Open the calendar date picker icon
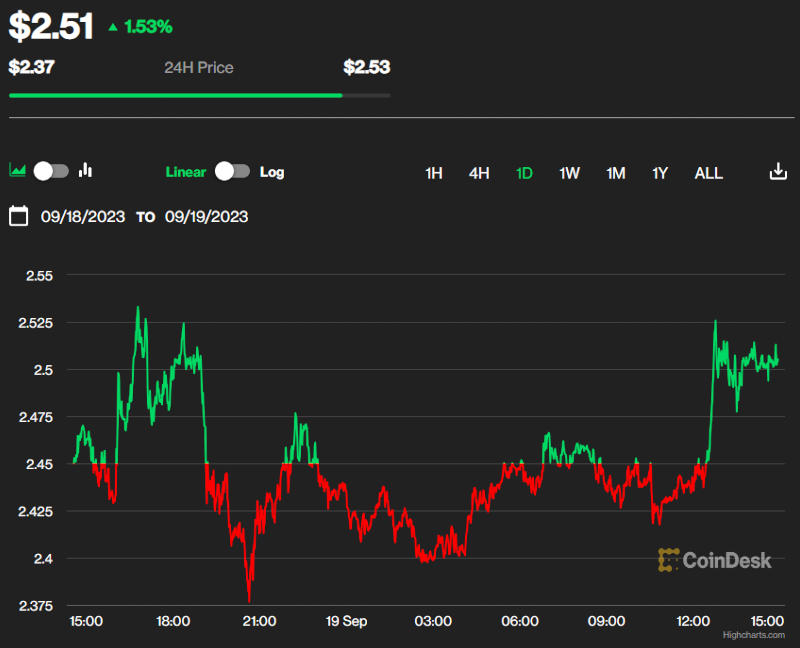This screenshot has height=648, width=800. click(x=18, y=216)
